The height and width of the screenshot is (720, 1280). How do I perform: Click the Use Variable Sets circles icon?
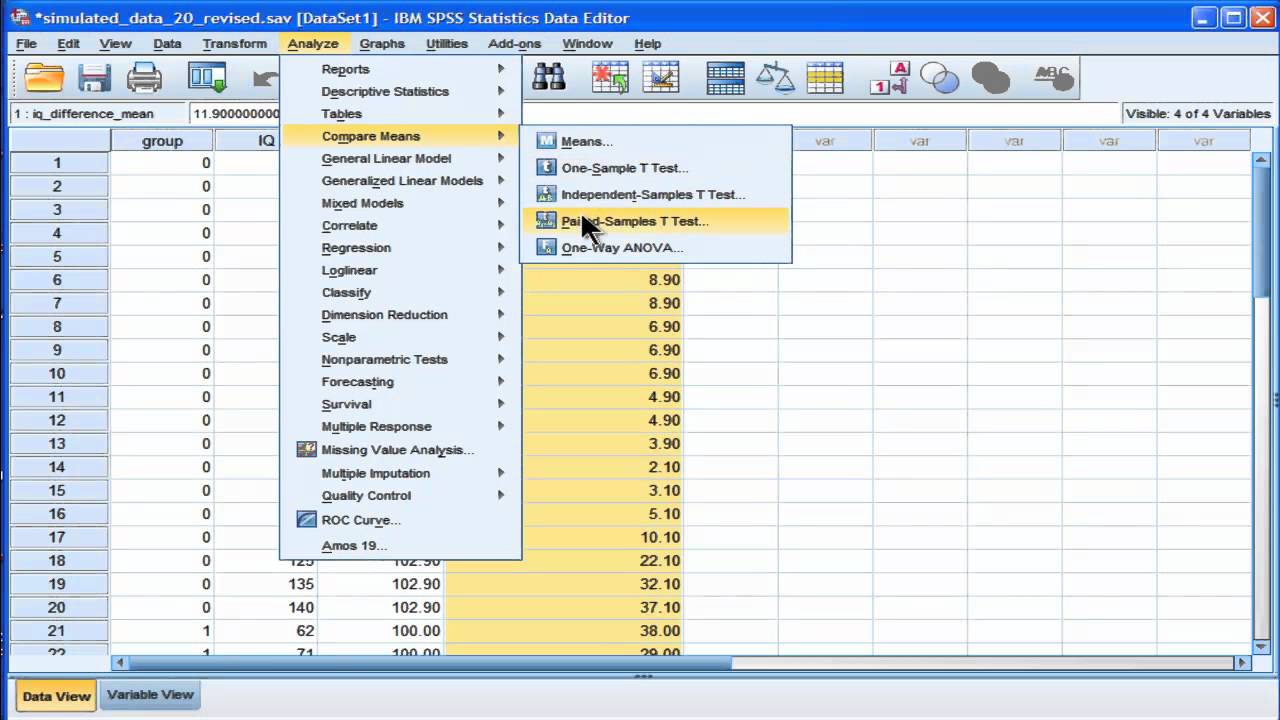click(939, 77)
